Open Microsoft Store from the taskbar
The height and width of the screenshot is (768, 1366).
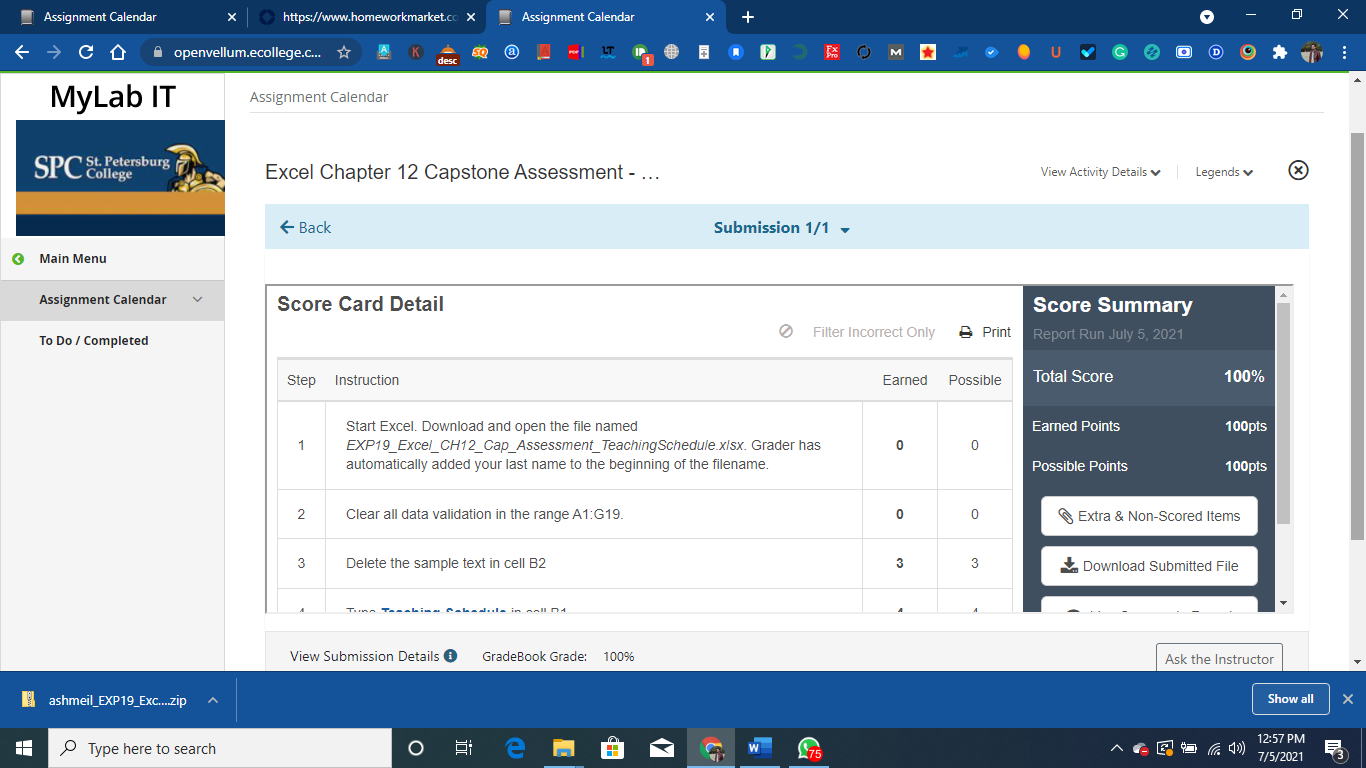(612, 748)
